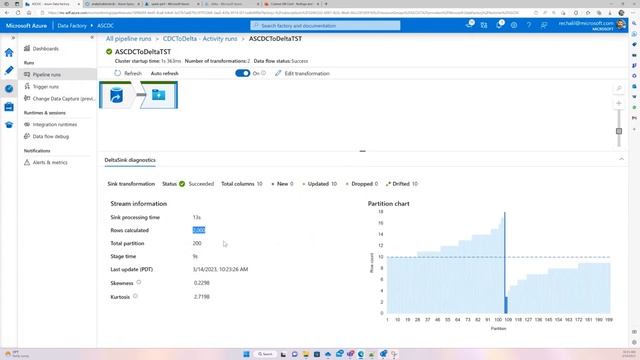Open the user account avatar

pos(621,25)
